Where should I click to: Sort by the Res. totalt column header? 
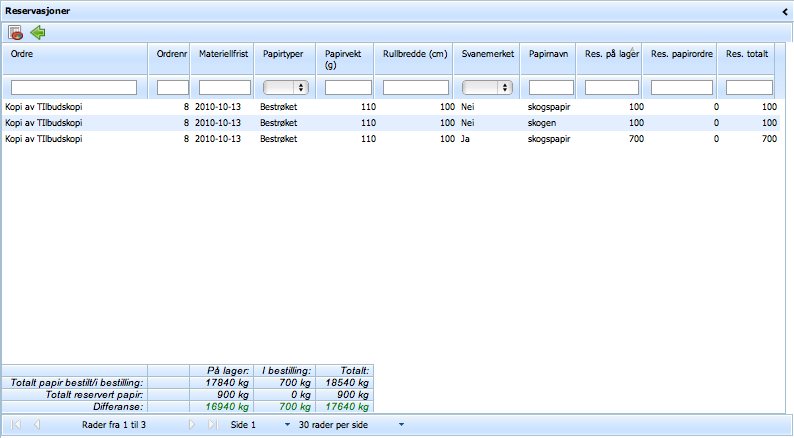coord(748,54)
